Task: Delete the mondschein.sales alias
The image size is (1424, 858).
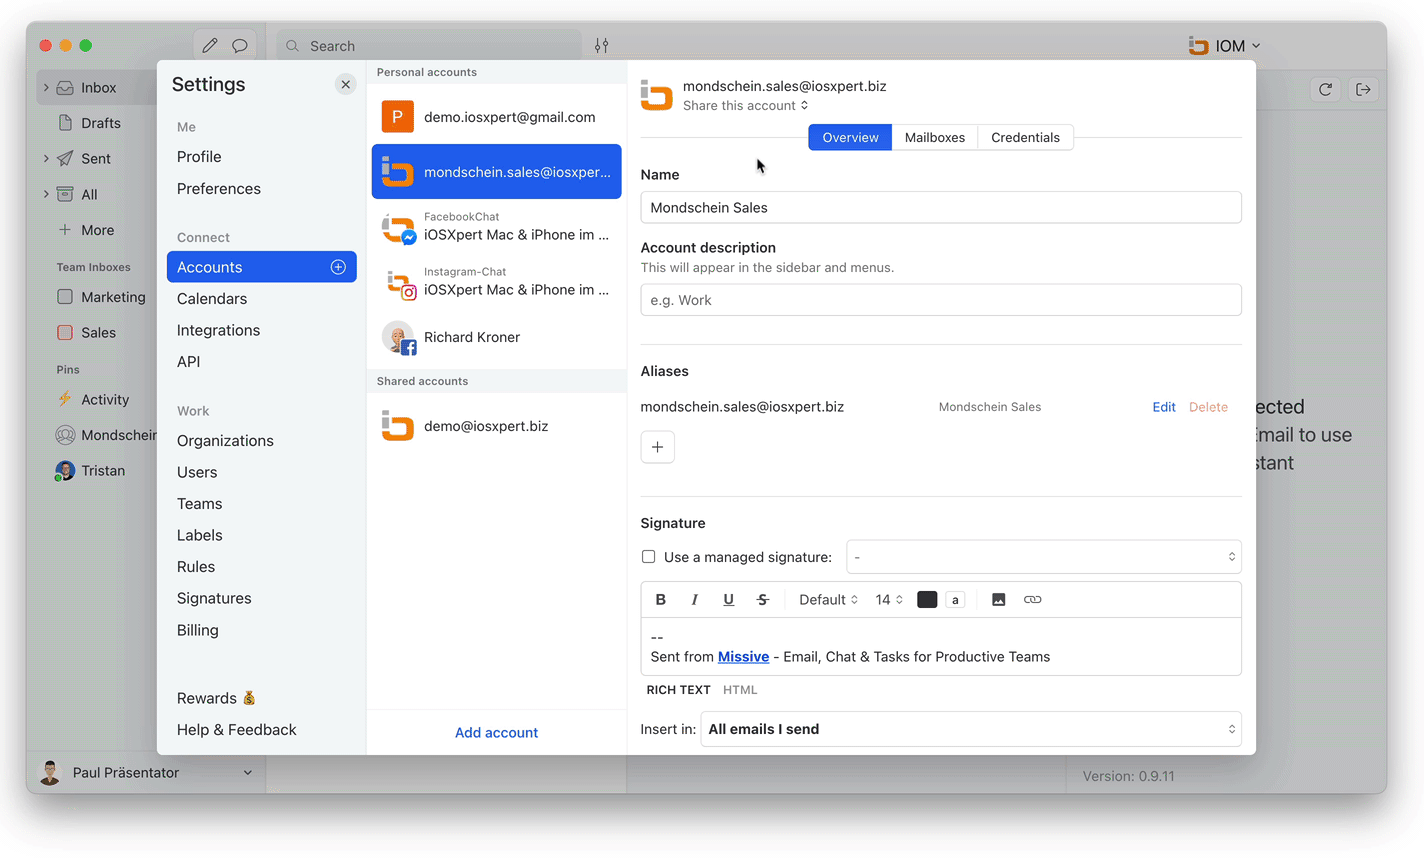Action: point(1208,407)
